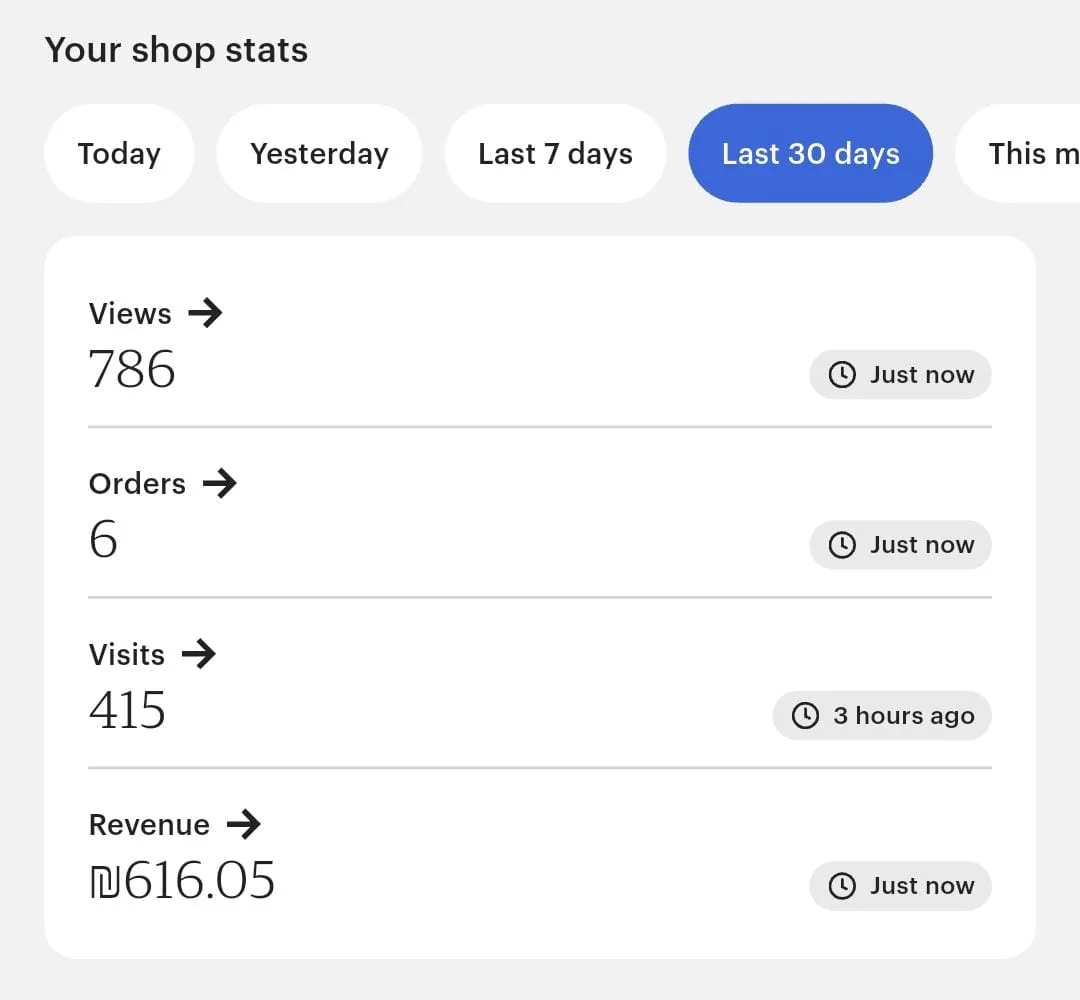Open the Views stat details
Screen dimensions: 1080x1000
pos(130,314)
